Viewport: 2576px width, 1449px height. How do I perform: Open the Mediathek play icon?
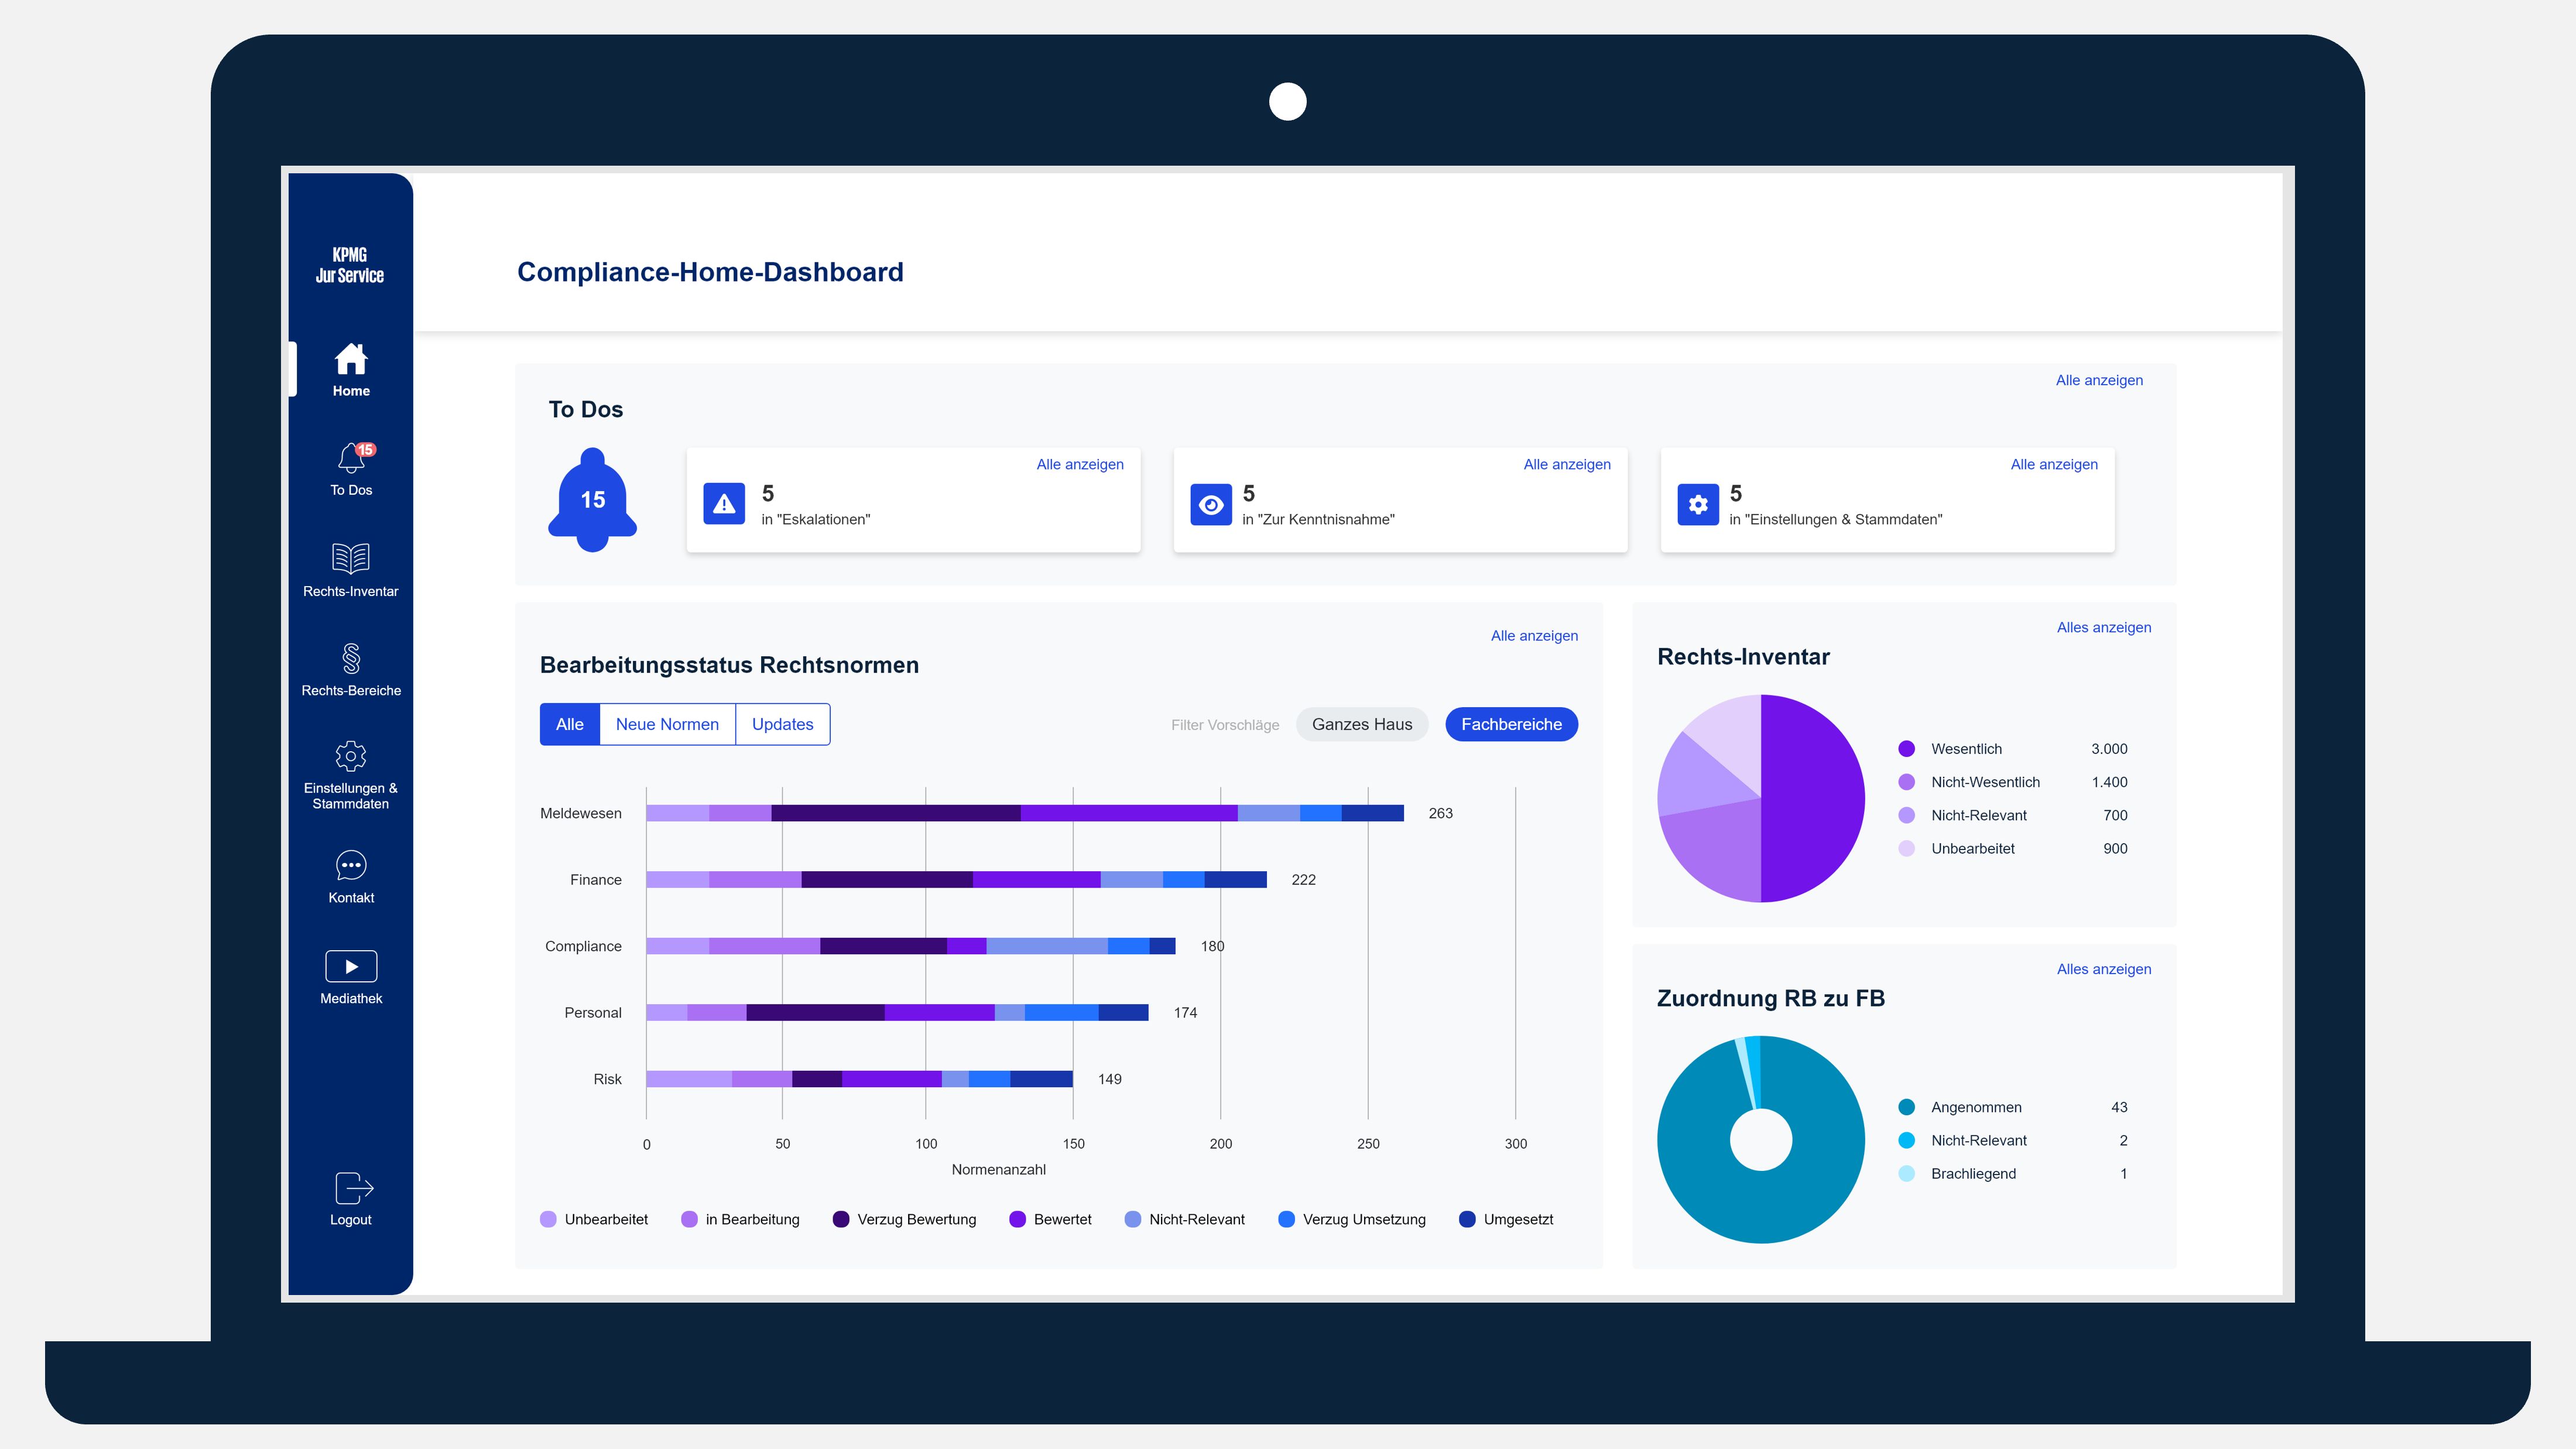pyautogui.click(x=351, y=966)
